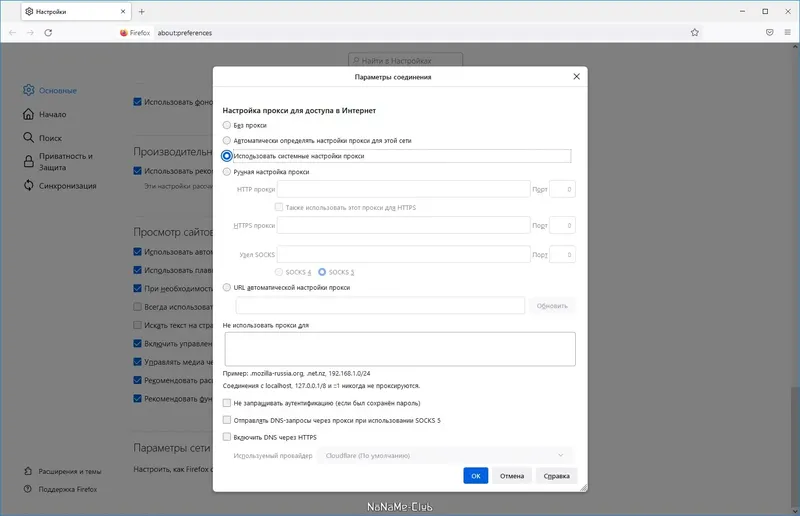Click the page vertical scrollbar thumb
Viewport: 800px width, 516px height.
[x=795, y=446]
